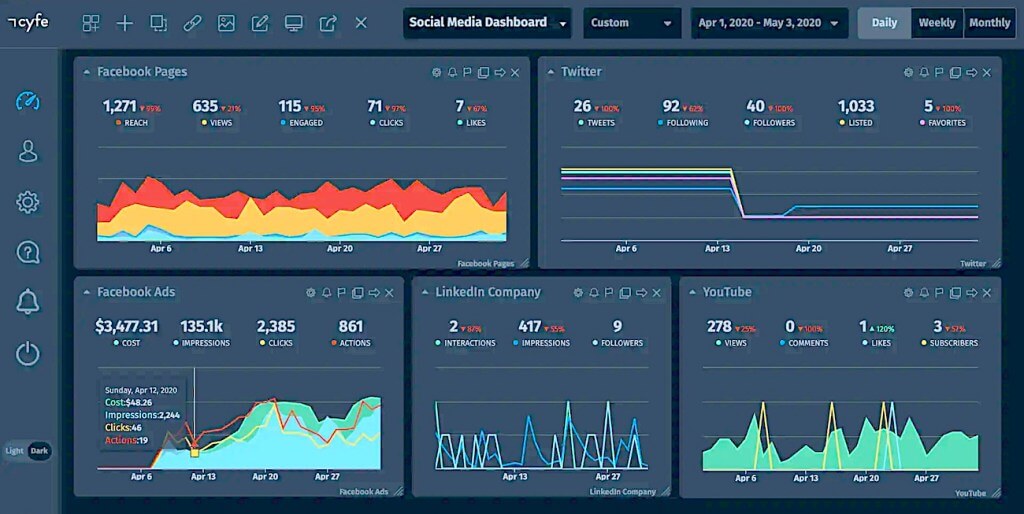Toggle the Interactions series in LinkedIn widget
Screen dimensions: 1024x514
(x=465, y=343)
